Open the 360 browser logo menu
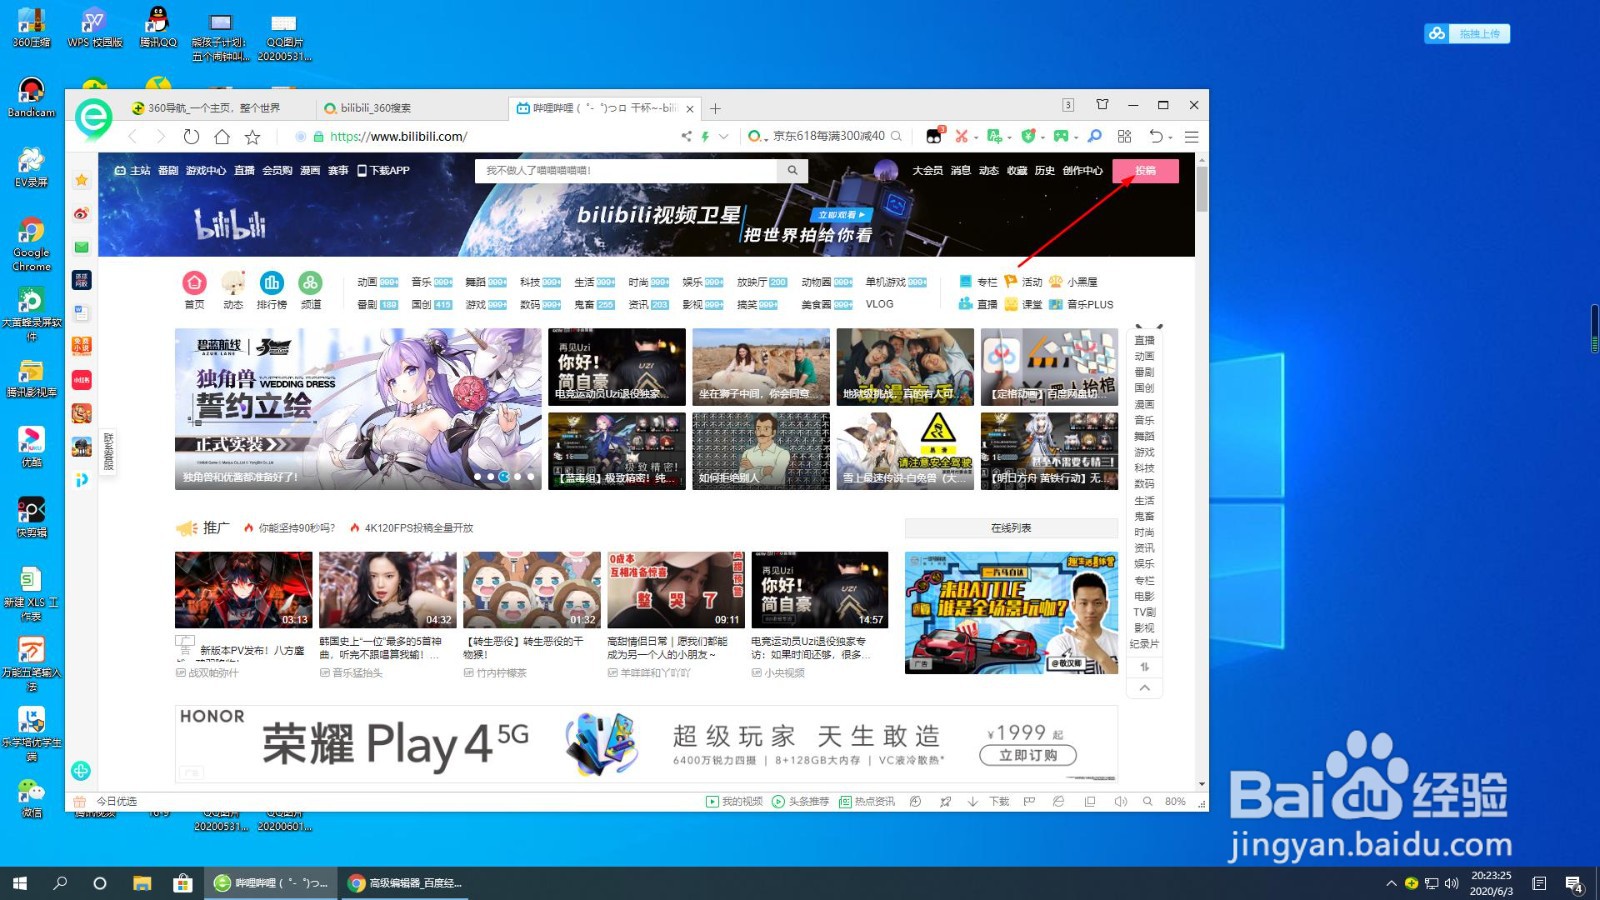Image resolution: width=1600 pixels, height=900 pixels. [x=93, y=119]
